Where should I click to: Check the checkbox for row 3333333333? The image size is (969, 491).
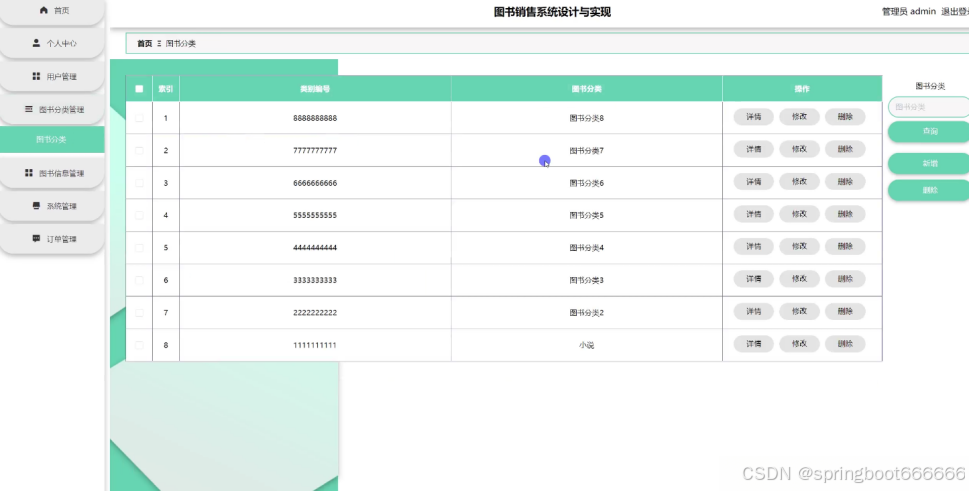[x=139, y=280]
